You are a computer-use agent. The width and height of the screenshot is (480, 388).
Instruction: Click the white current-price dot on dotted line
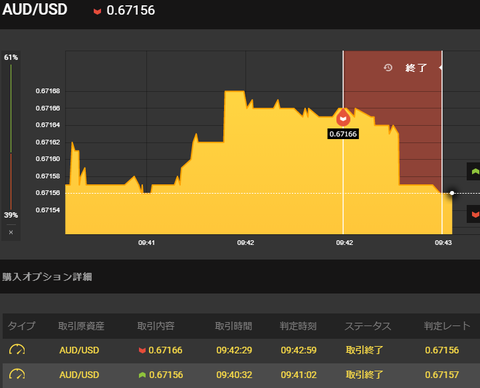click(x=452, y=193)
